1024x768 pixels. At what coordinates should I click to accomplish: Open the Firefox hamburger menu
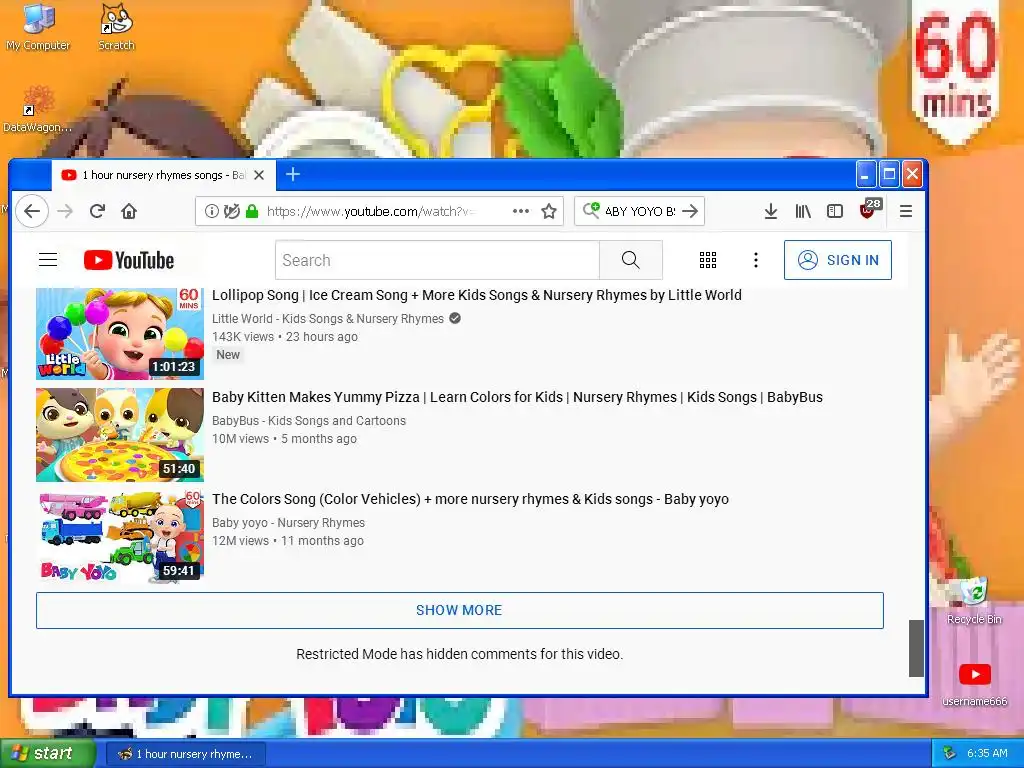click(906, 211)
